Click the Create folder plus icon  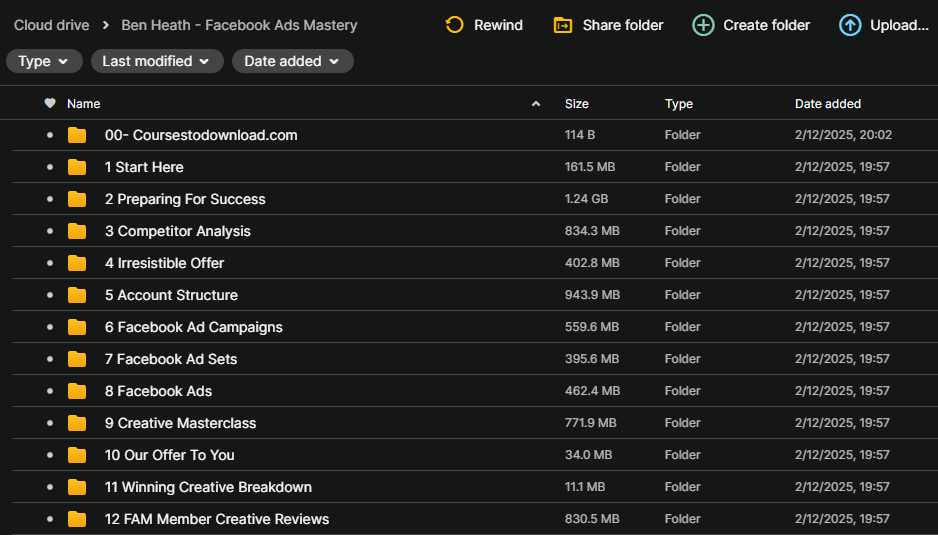(704, 25)
